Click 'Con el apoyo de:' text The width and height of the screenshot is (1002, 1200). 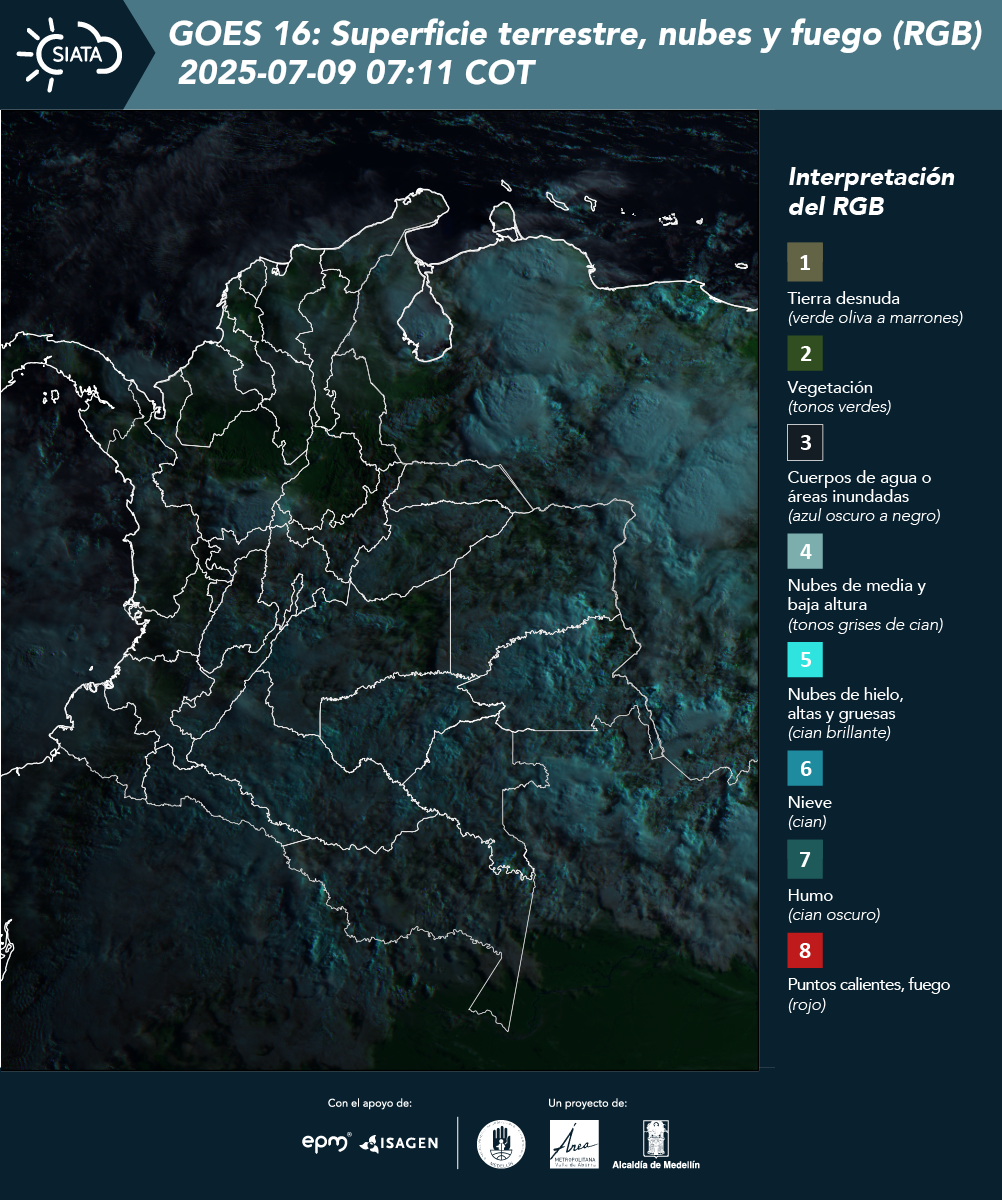[370, 1103]
